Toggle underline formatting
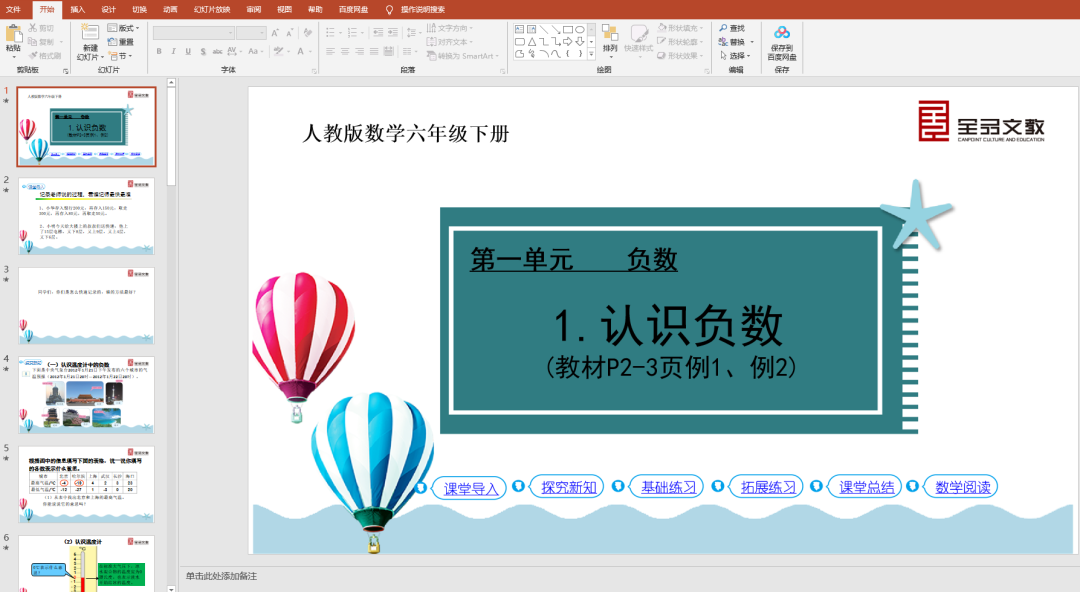The image size is (1080, 592). click(x=187, y=51)
